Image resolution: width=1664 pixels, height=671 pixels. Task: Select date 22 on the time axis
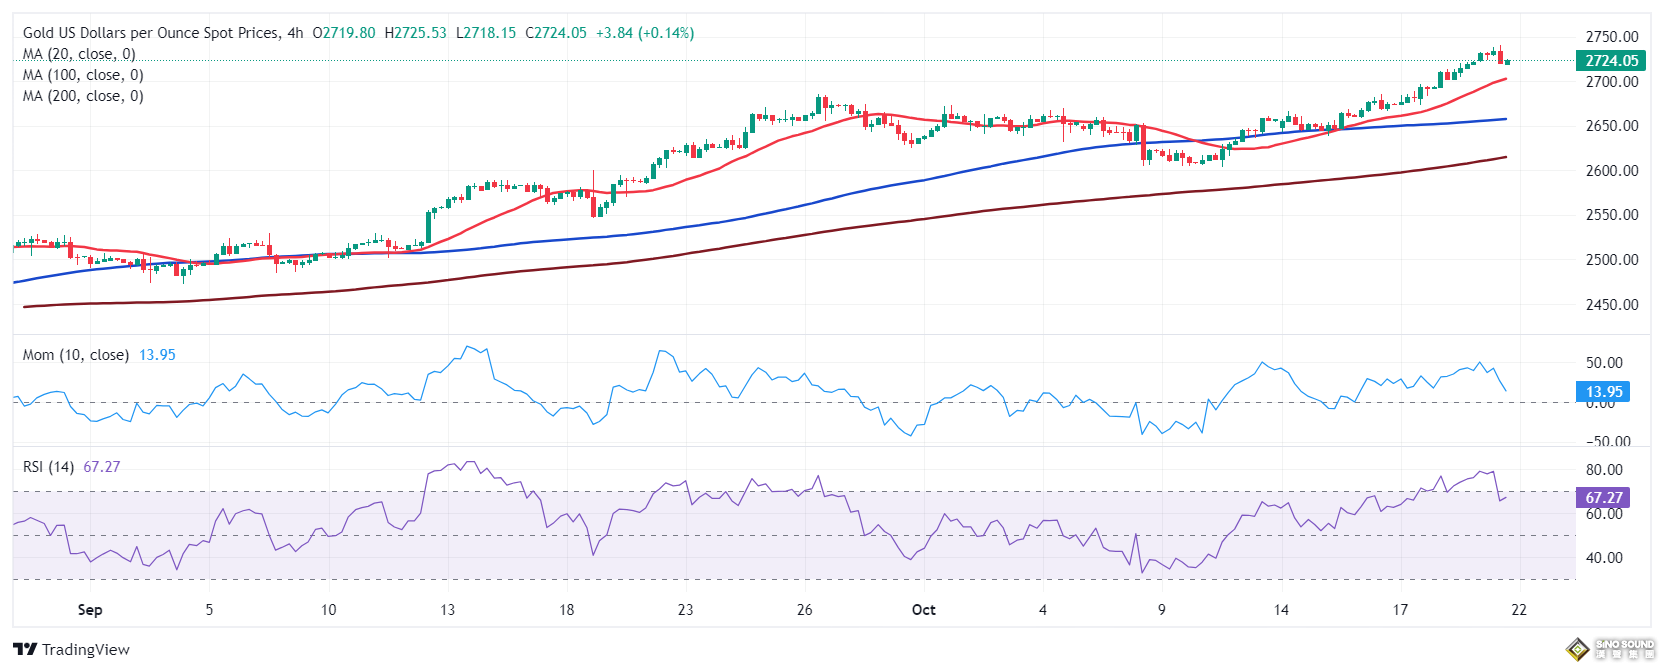pyautogui.click(x=1519, y=610)
